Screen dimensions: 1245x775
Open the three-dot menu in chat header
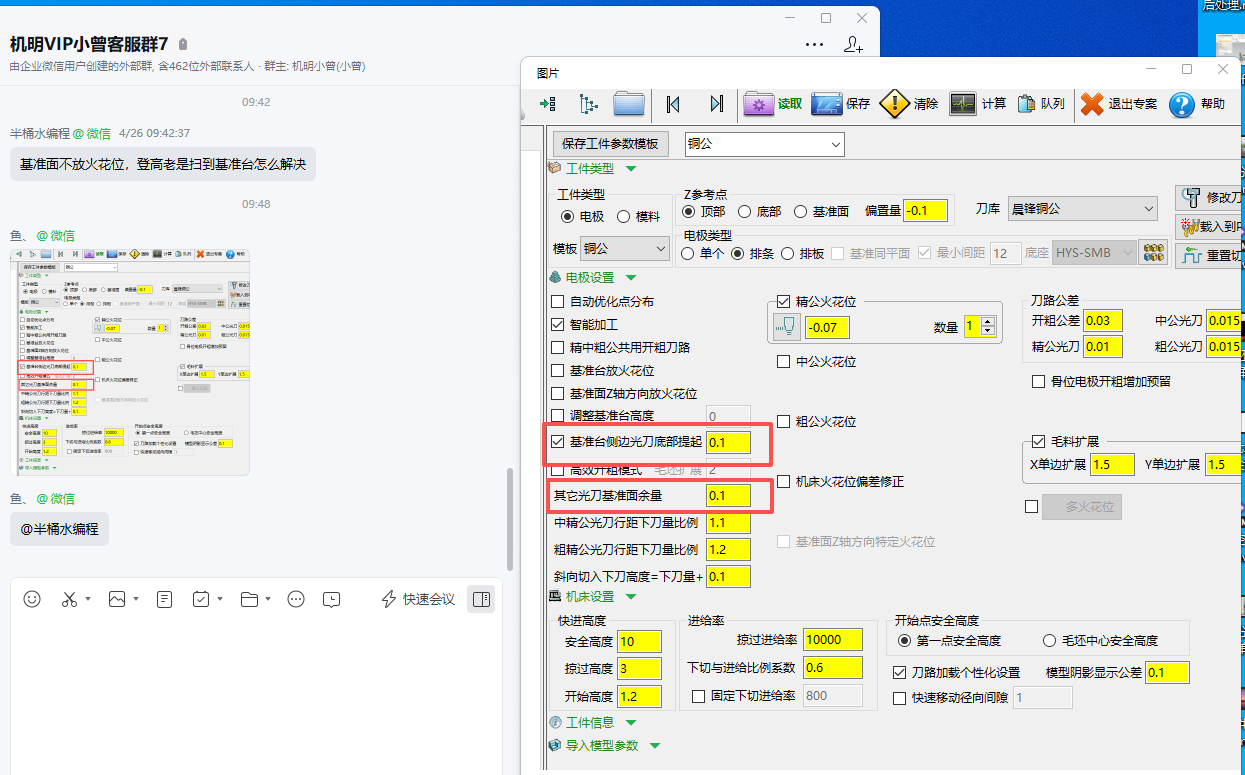coord(815,44)
